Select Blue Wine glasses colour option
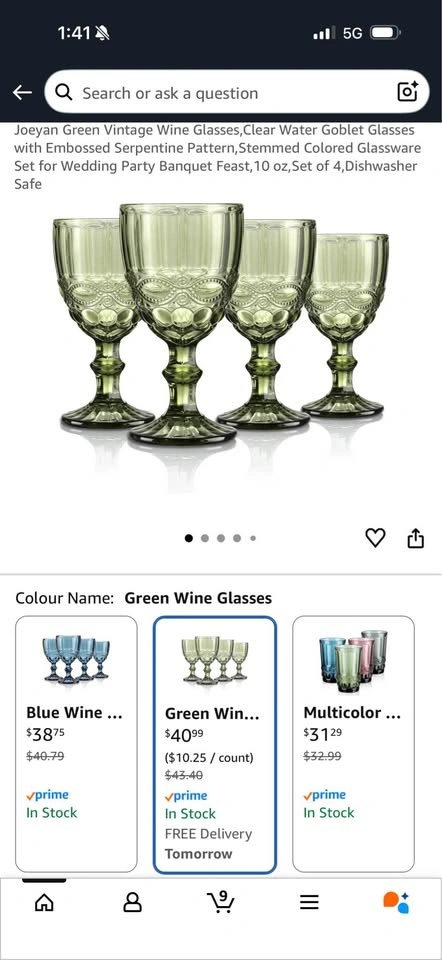Screen dimensions: 442x960 [x=77, y=744]
